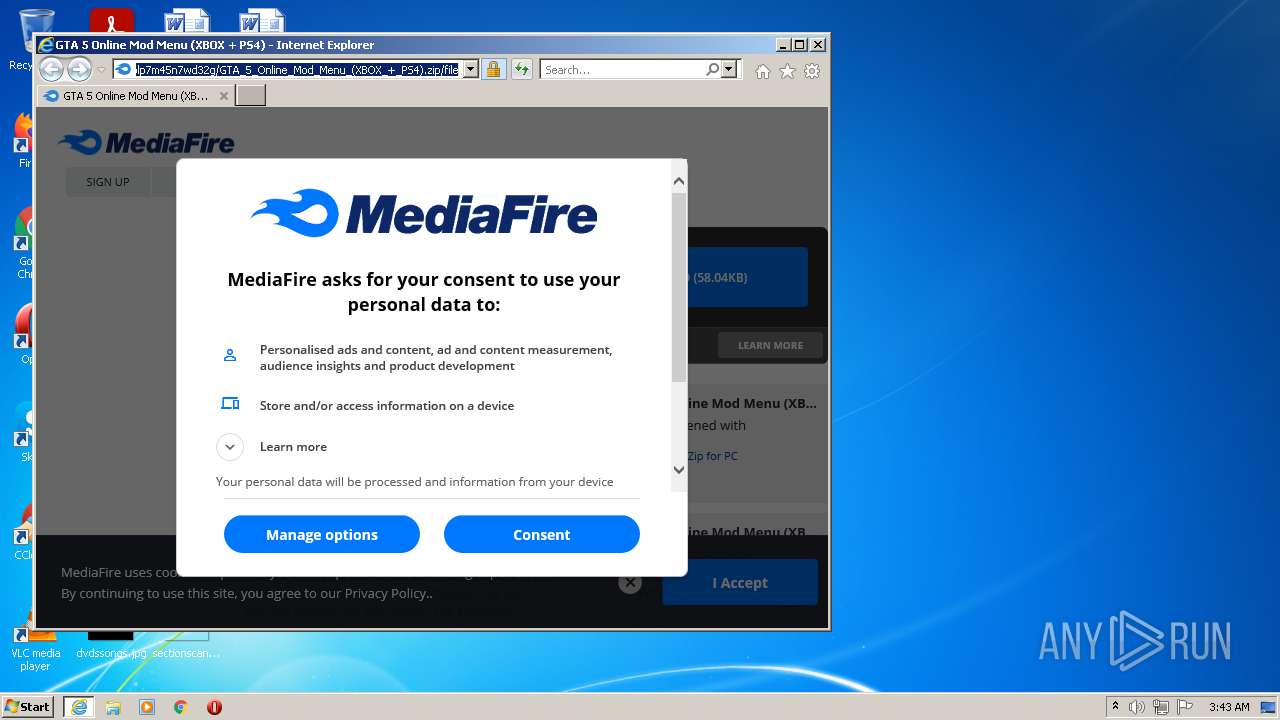Open the media player taskbar icon

point(147,707)
